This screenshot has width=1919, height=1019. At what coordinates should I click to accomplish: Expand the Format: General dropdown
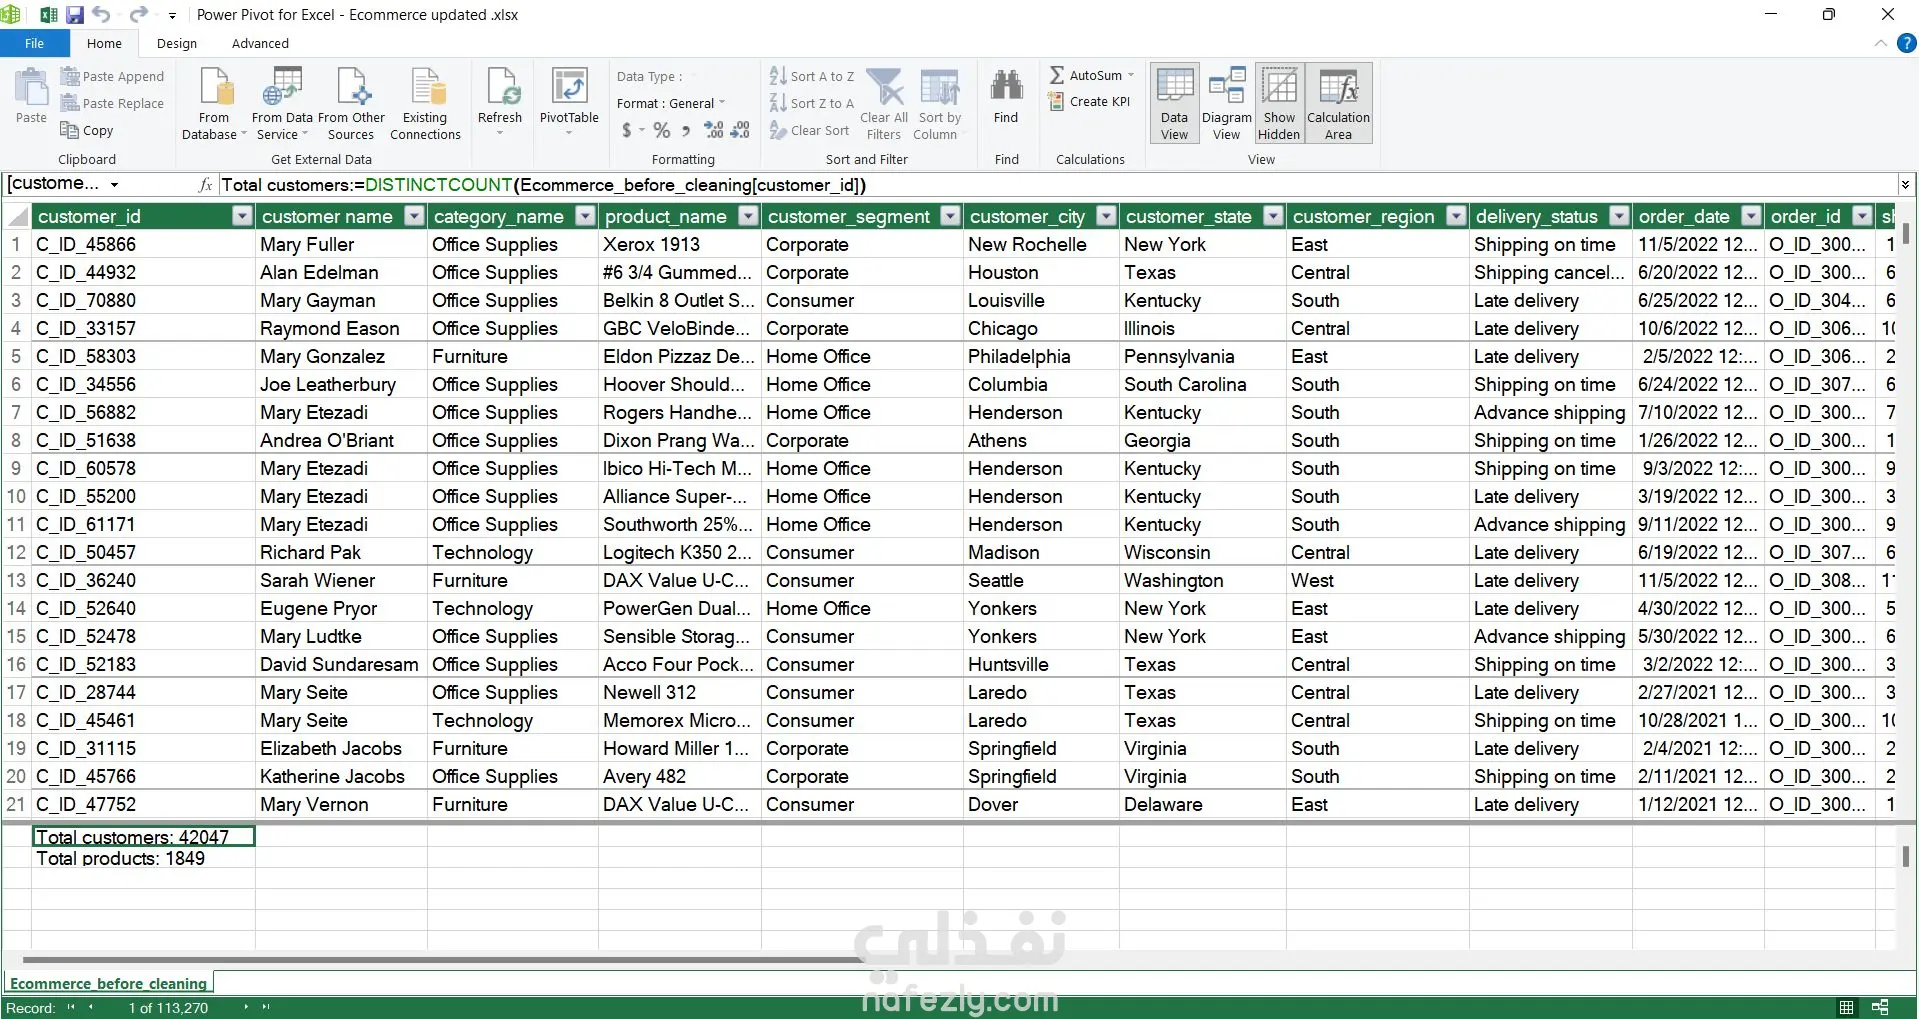pos(671,103)
